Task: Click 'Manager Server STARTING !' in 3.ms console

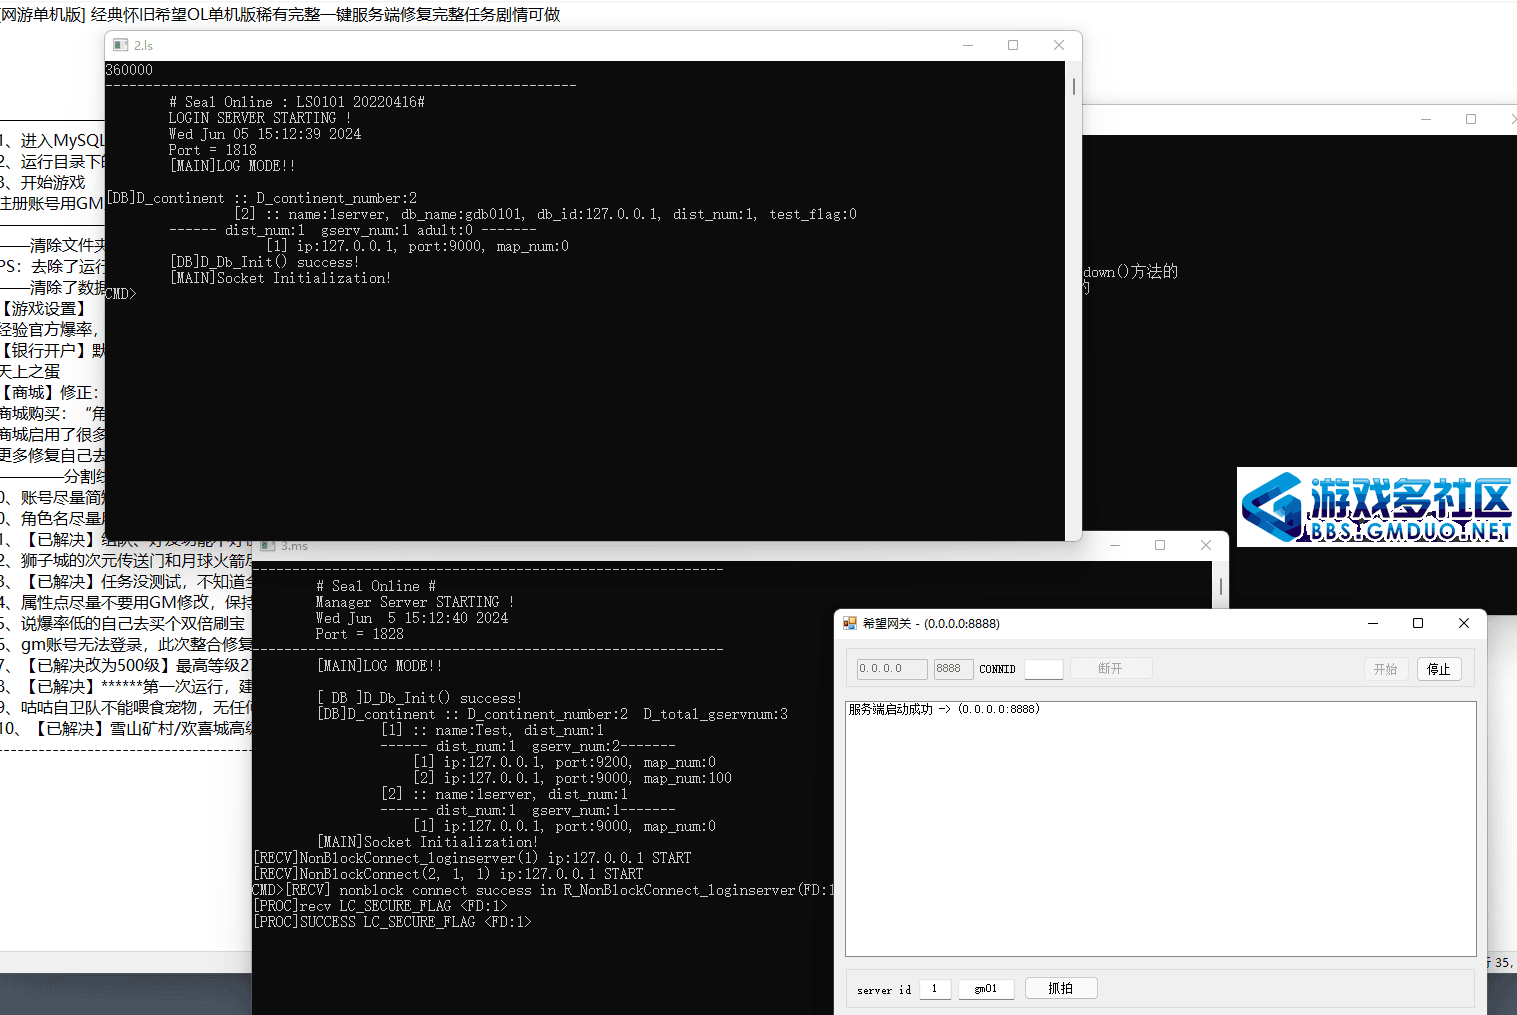Action: click(415, 602)
